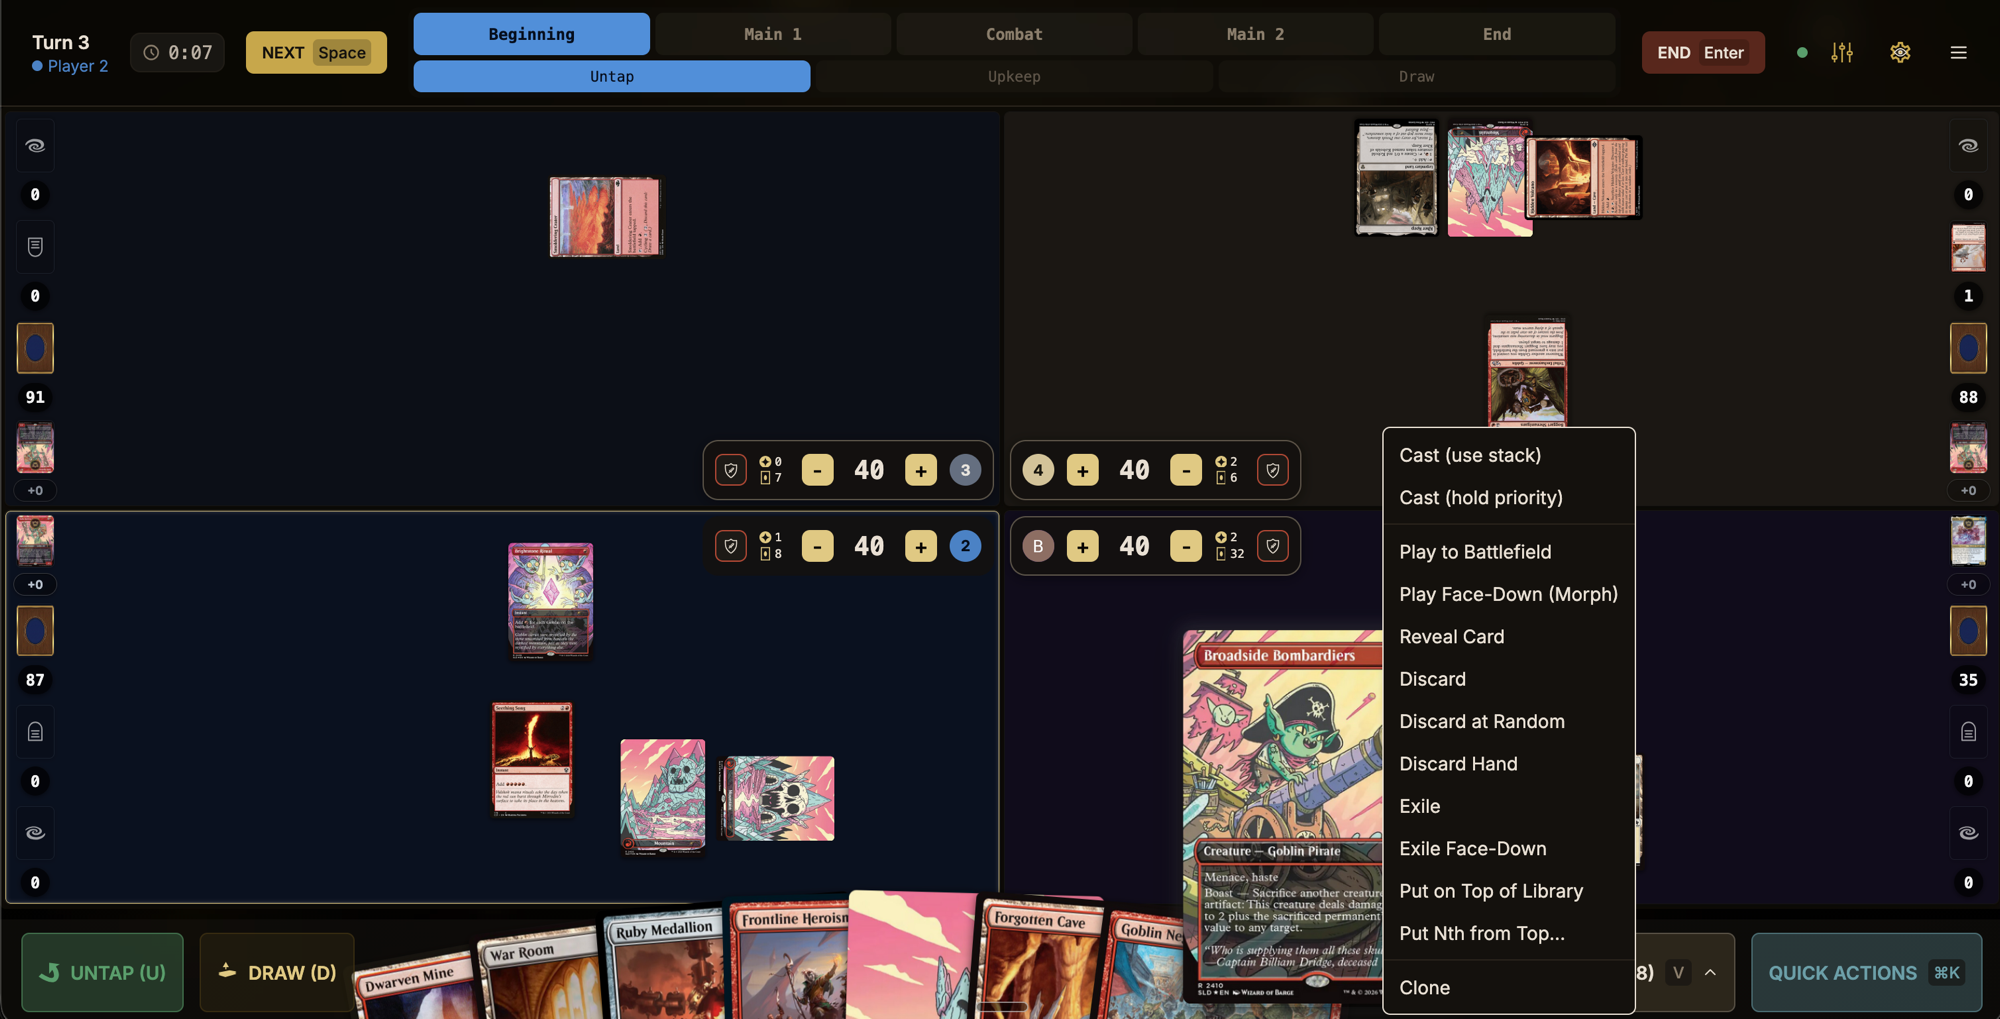Open the list zone icon below the 87 deck
This screenshot has height=1019, width=2000.
click(35, 732)
